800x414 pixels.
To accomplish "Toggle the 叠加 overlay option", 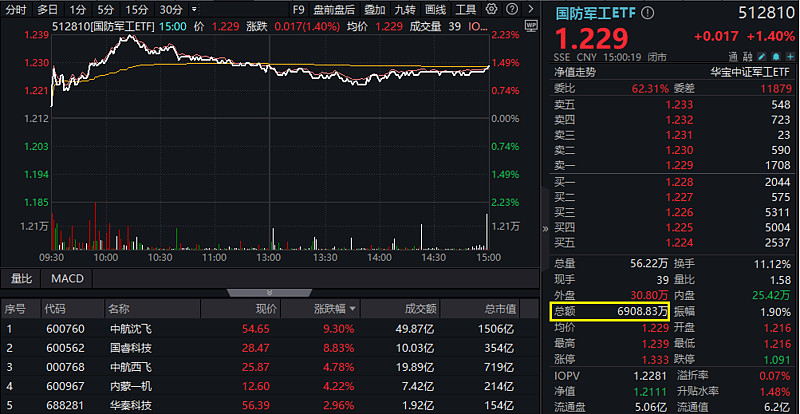I will (375, 9).
